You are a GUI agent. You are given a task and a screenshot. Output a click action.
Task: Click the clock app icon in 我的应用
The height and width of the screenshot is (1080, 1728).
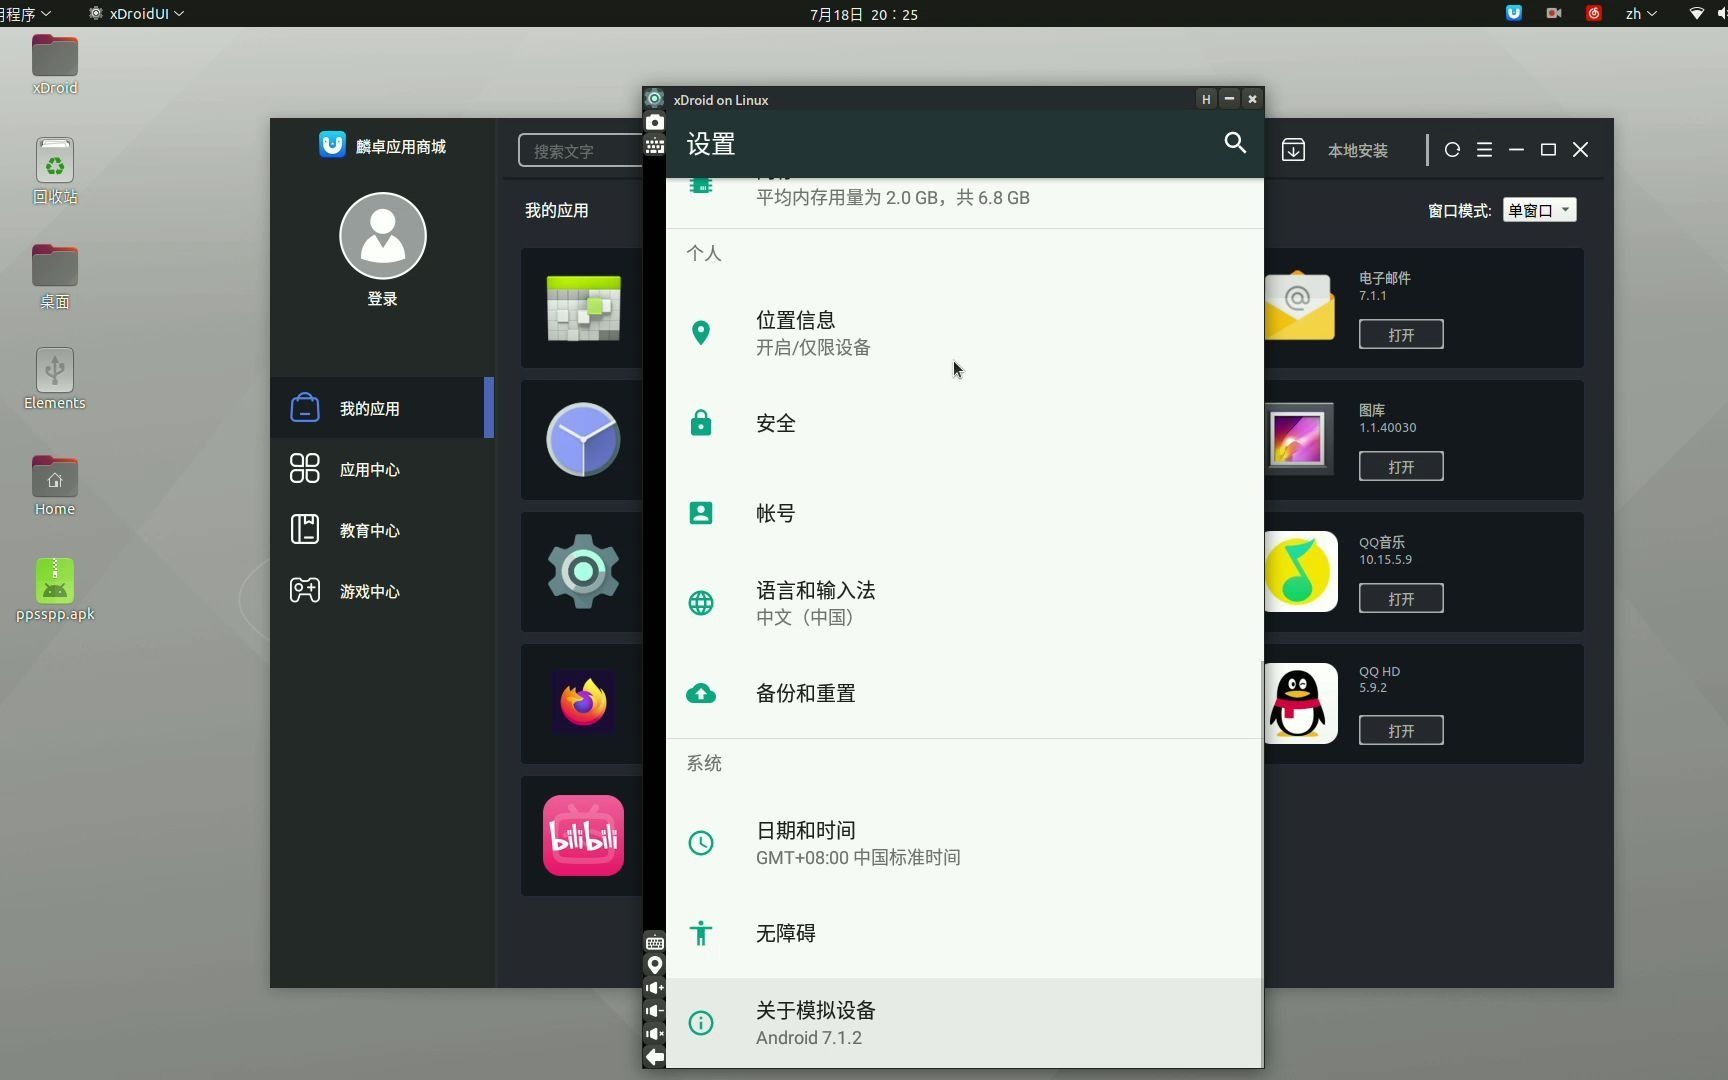(x=583, y=439)
